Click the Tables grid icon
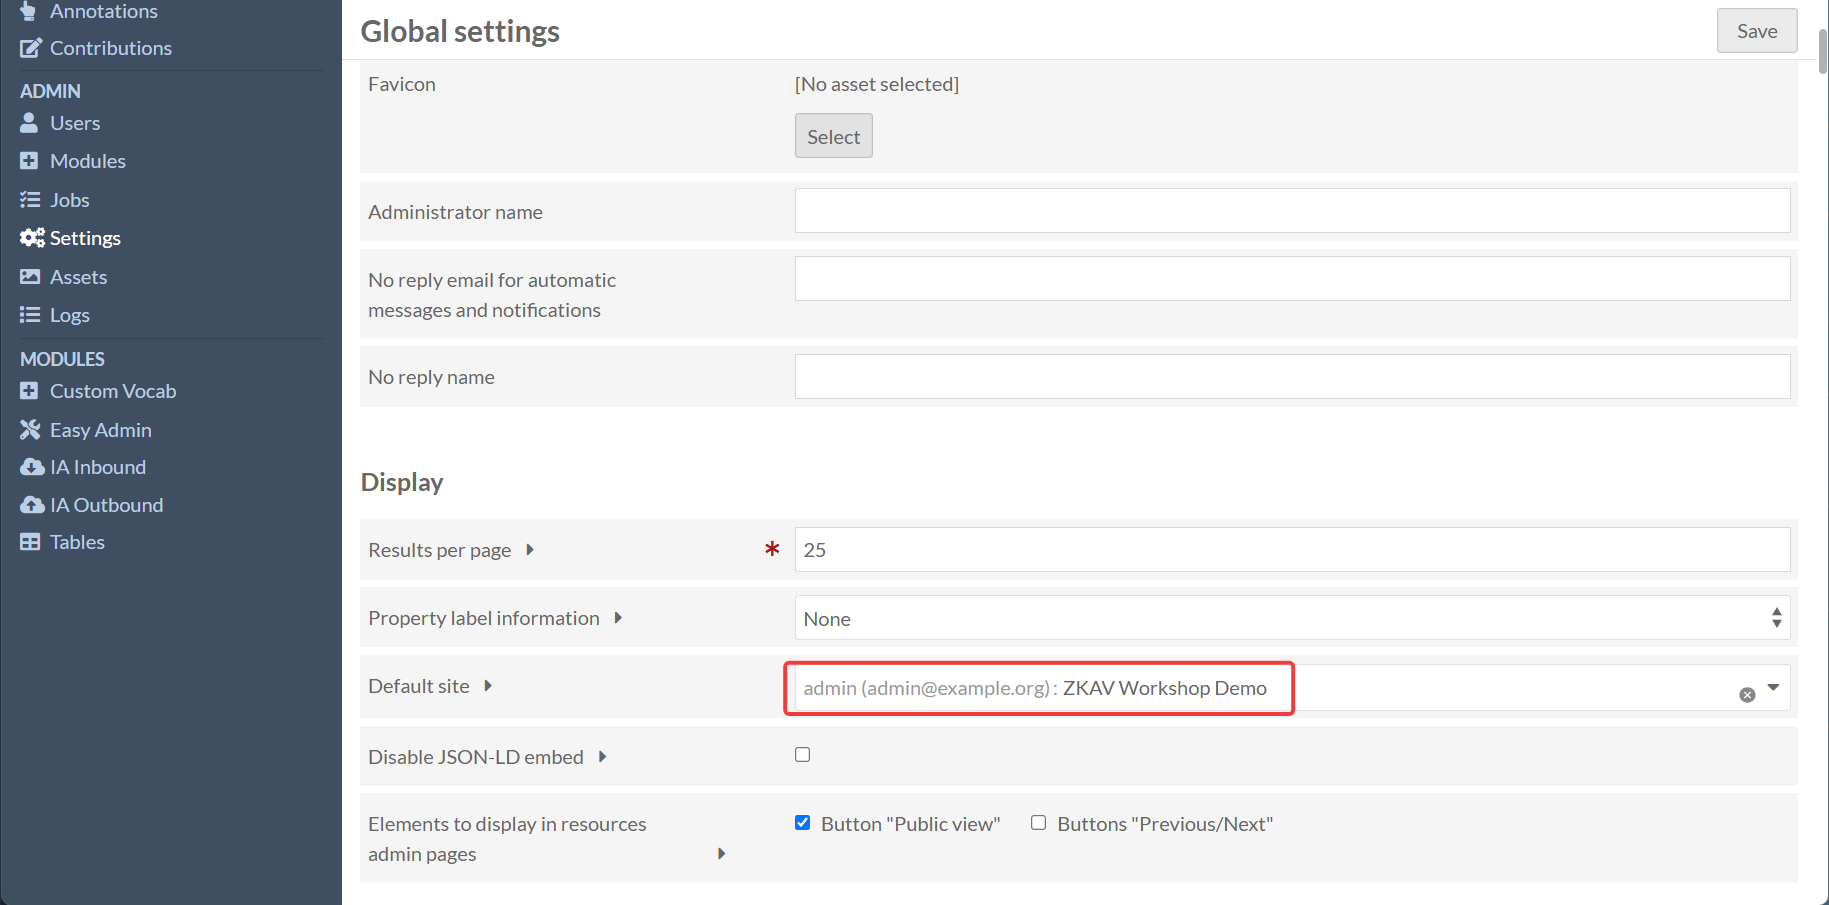Screen dimensions: 1829x905 click(30, 542)
